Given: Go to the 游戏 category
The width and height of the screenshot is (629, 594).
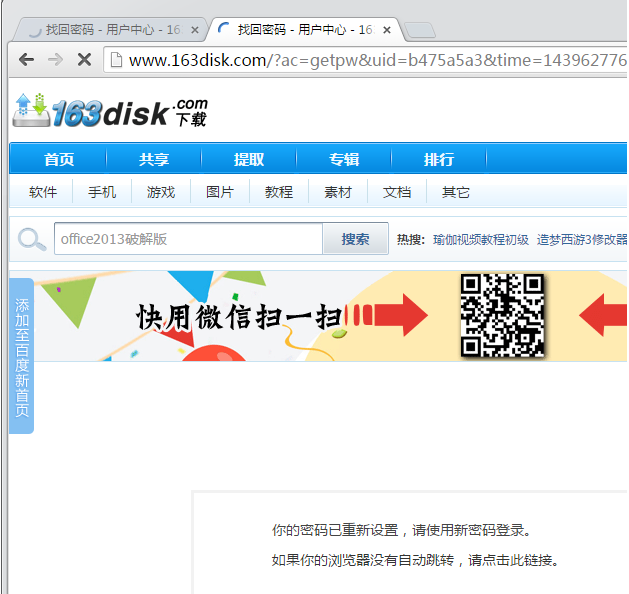Looking at the screenshot, I should point(161,192).
